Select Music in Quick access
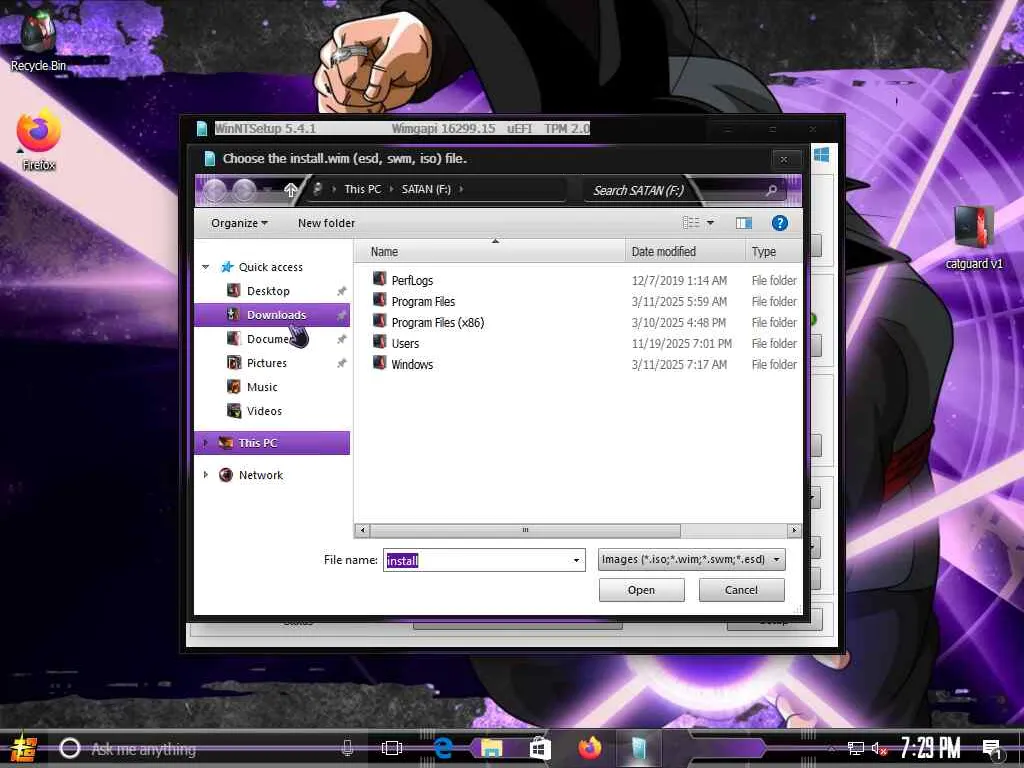The height and width of the screenshot is (768, 1024). pos(262,387)
